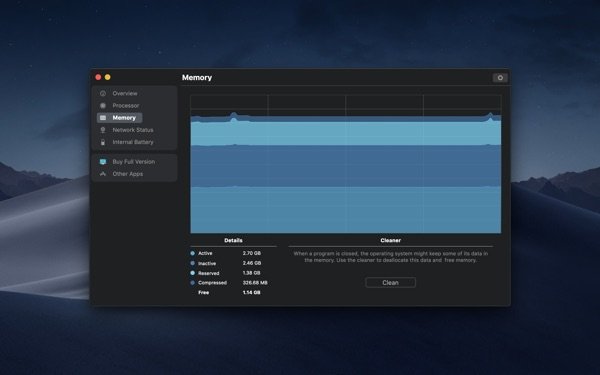
Task: Click the Free label in Details
Action: (204, 293)
